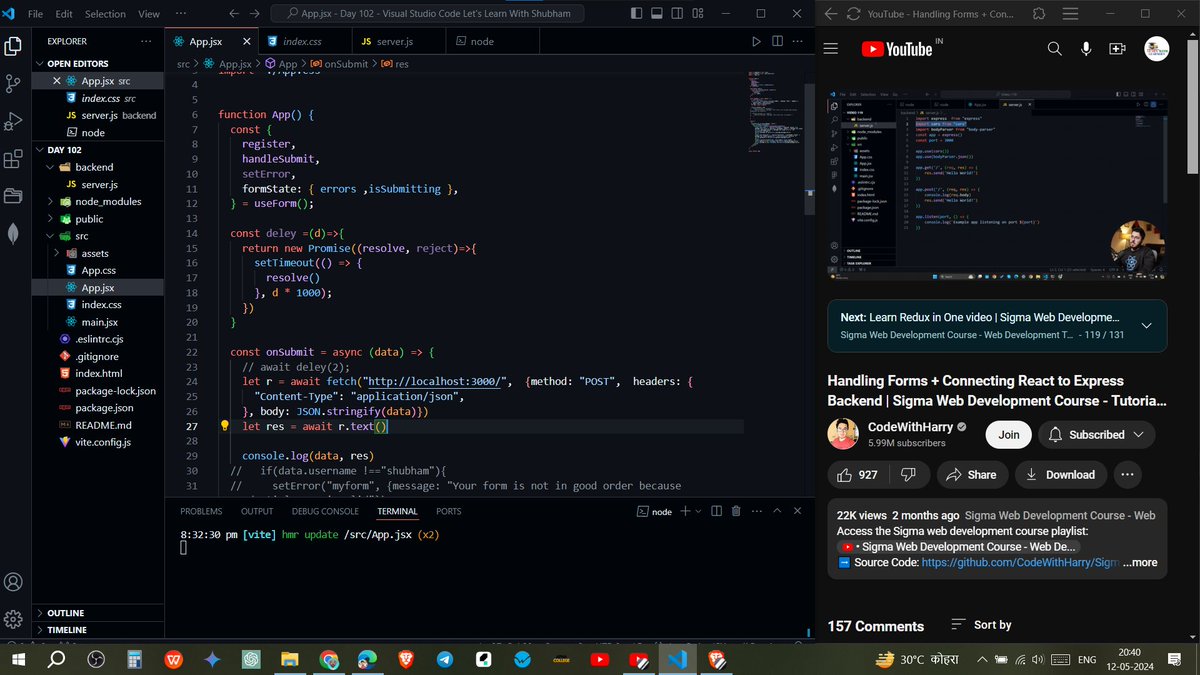Collapse the DAY 102 folder section
Viewport: 1200px width, 675px height.
point(100,150)
